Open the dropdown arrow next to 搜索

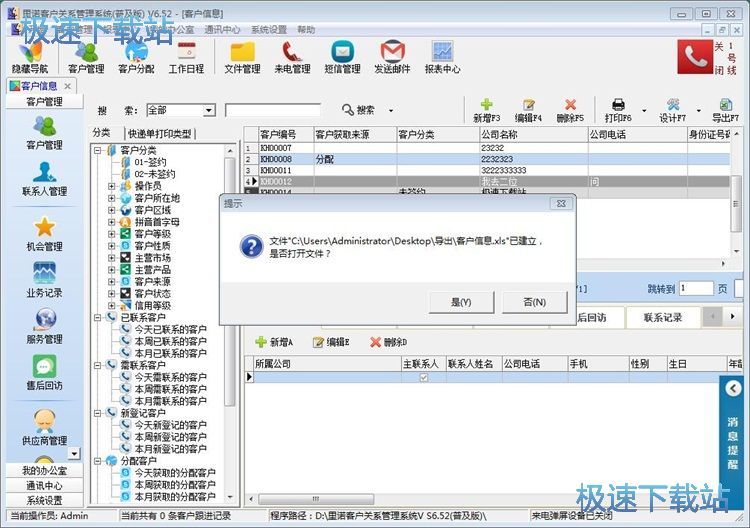[391, 111]
